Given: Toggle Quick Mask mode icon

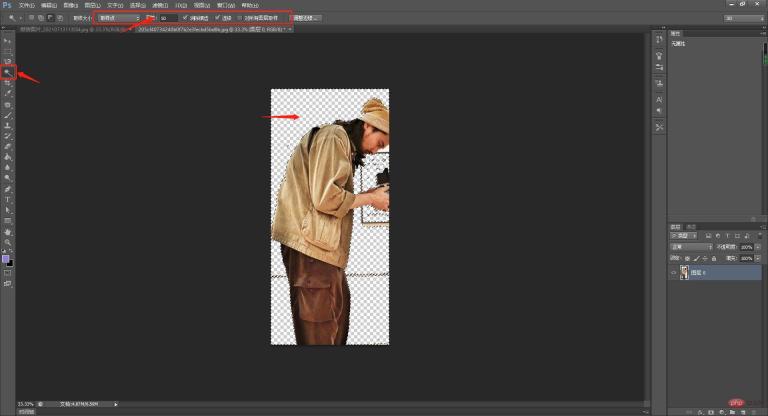Looking at the screenshot, I should pyautogui.click(x=7, y=273).
